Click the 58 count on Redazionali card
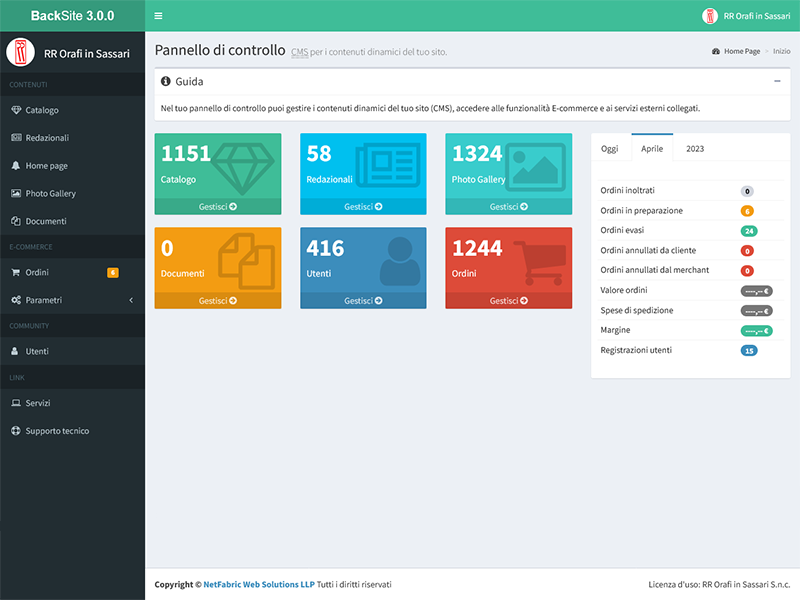This screenshot has width=800, height=600. pos(319,154)
